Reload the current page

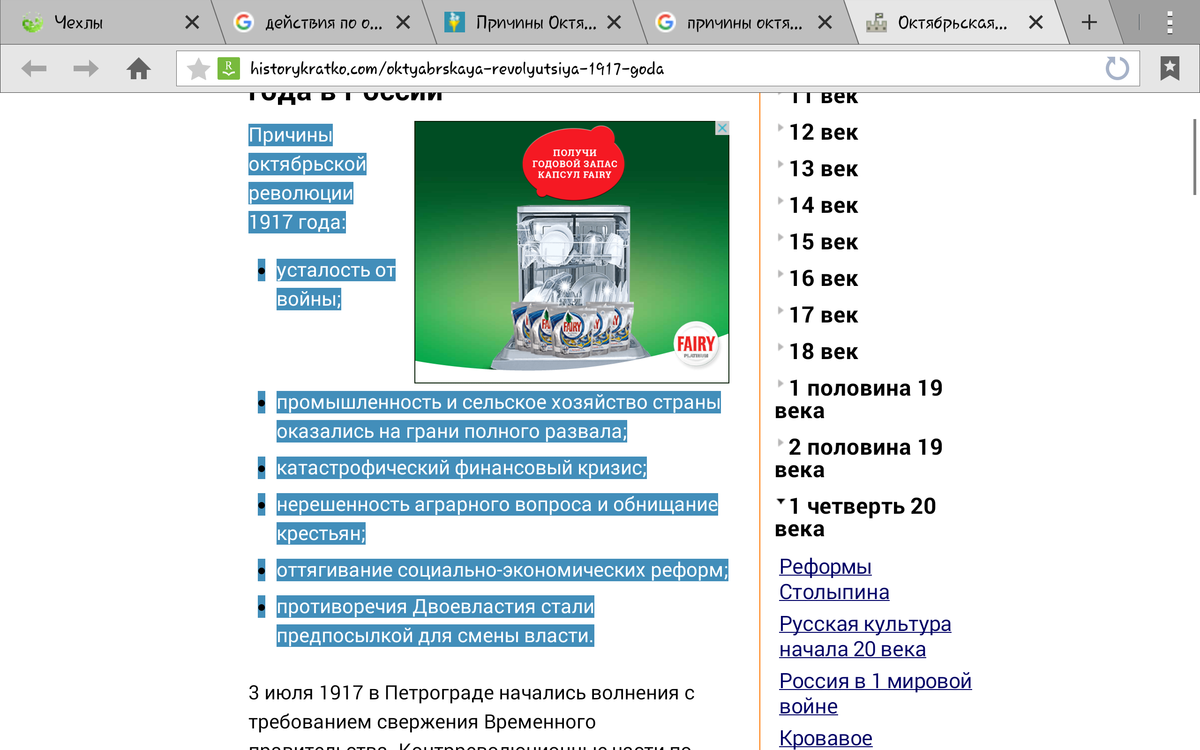1117,68
